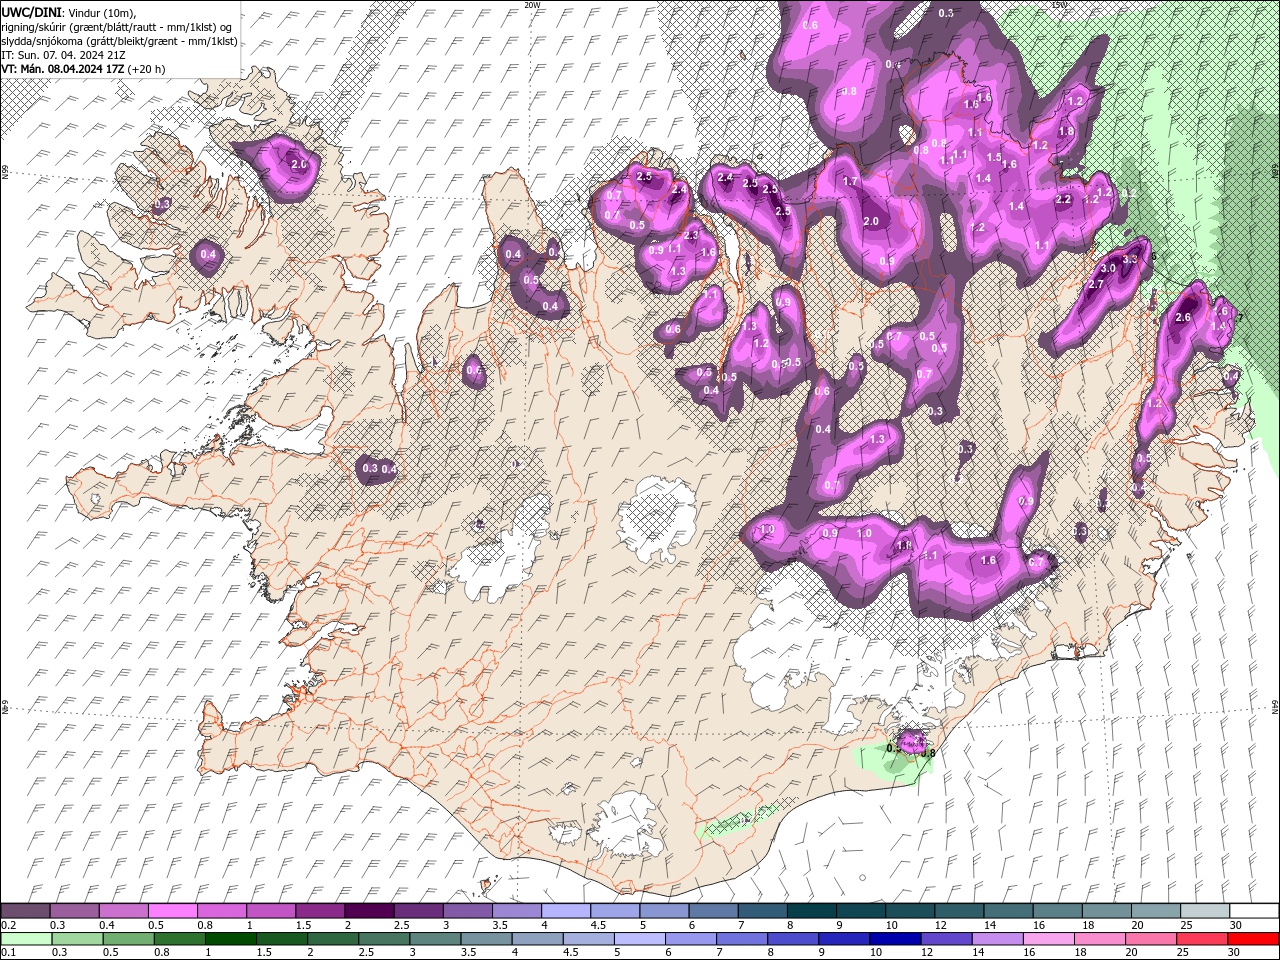Click the 3.3 snowfall value on the map

(x=1131, y=259)
